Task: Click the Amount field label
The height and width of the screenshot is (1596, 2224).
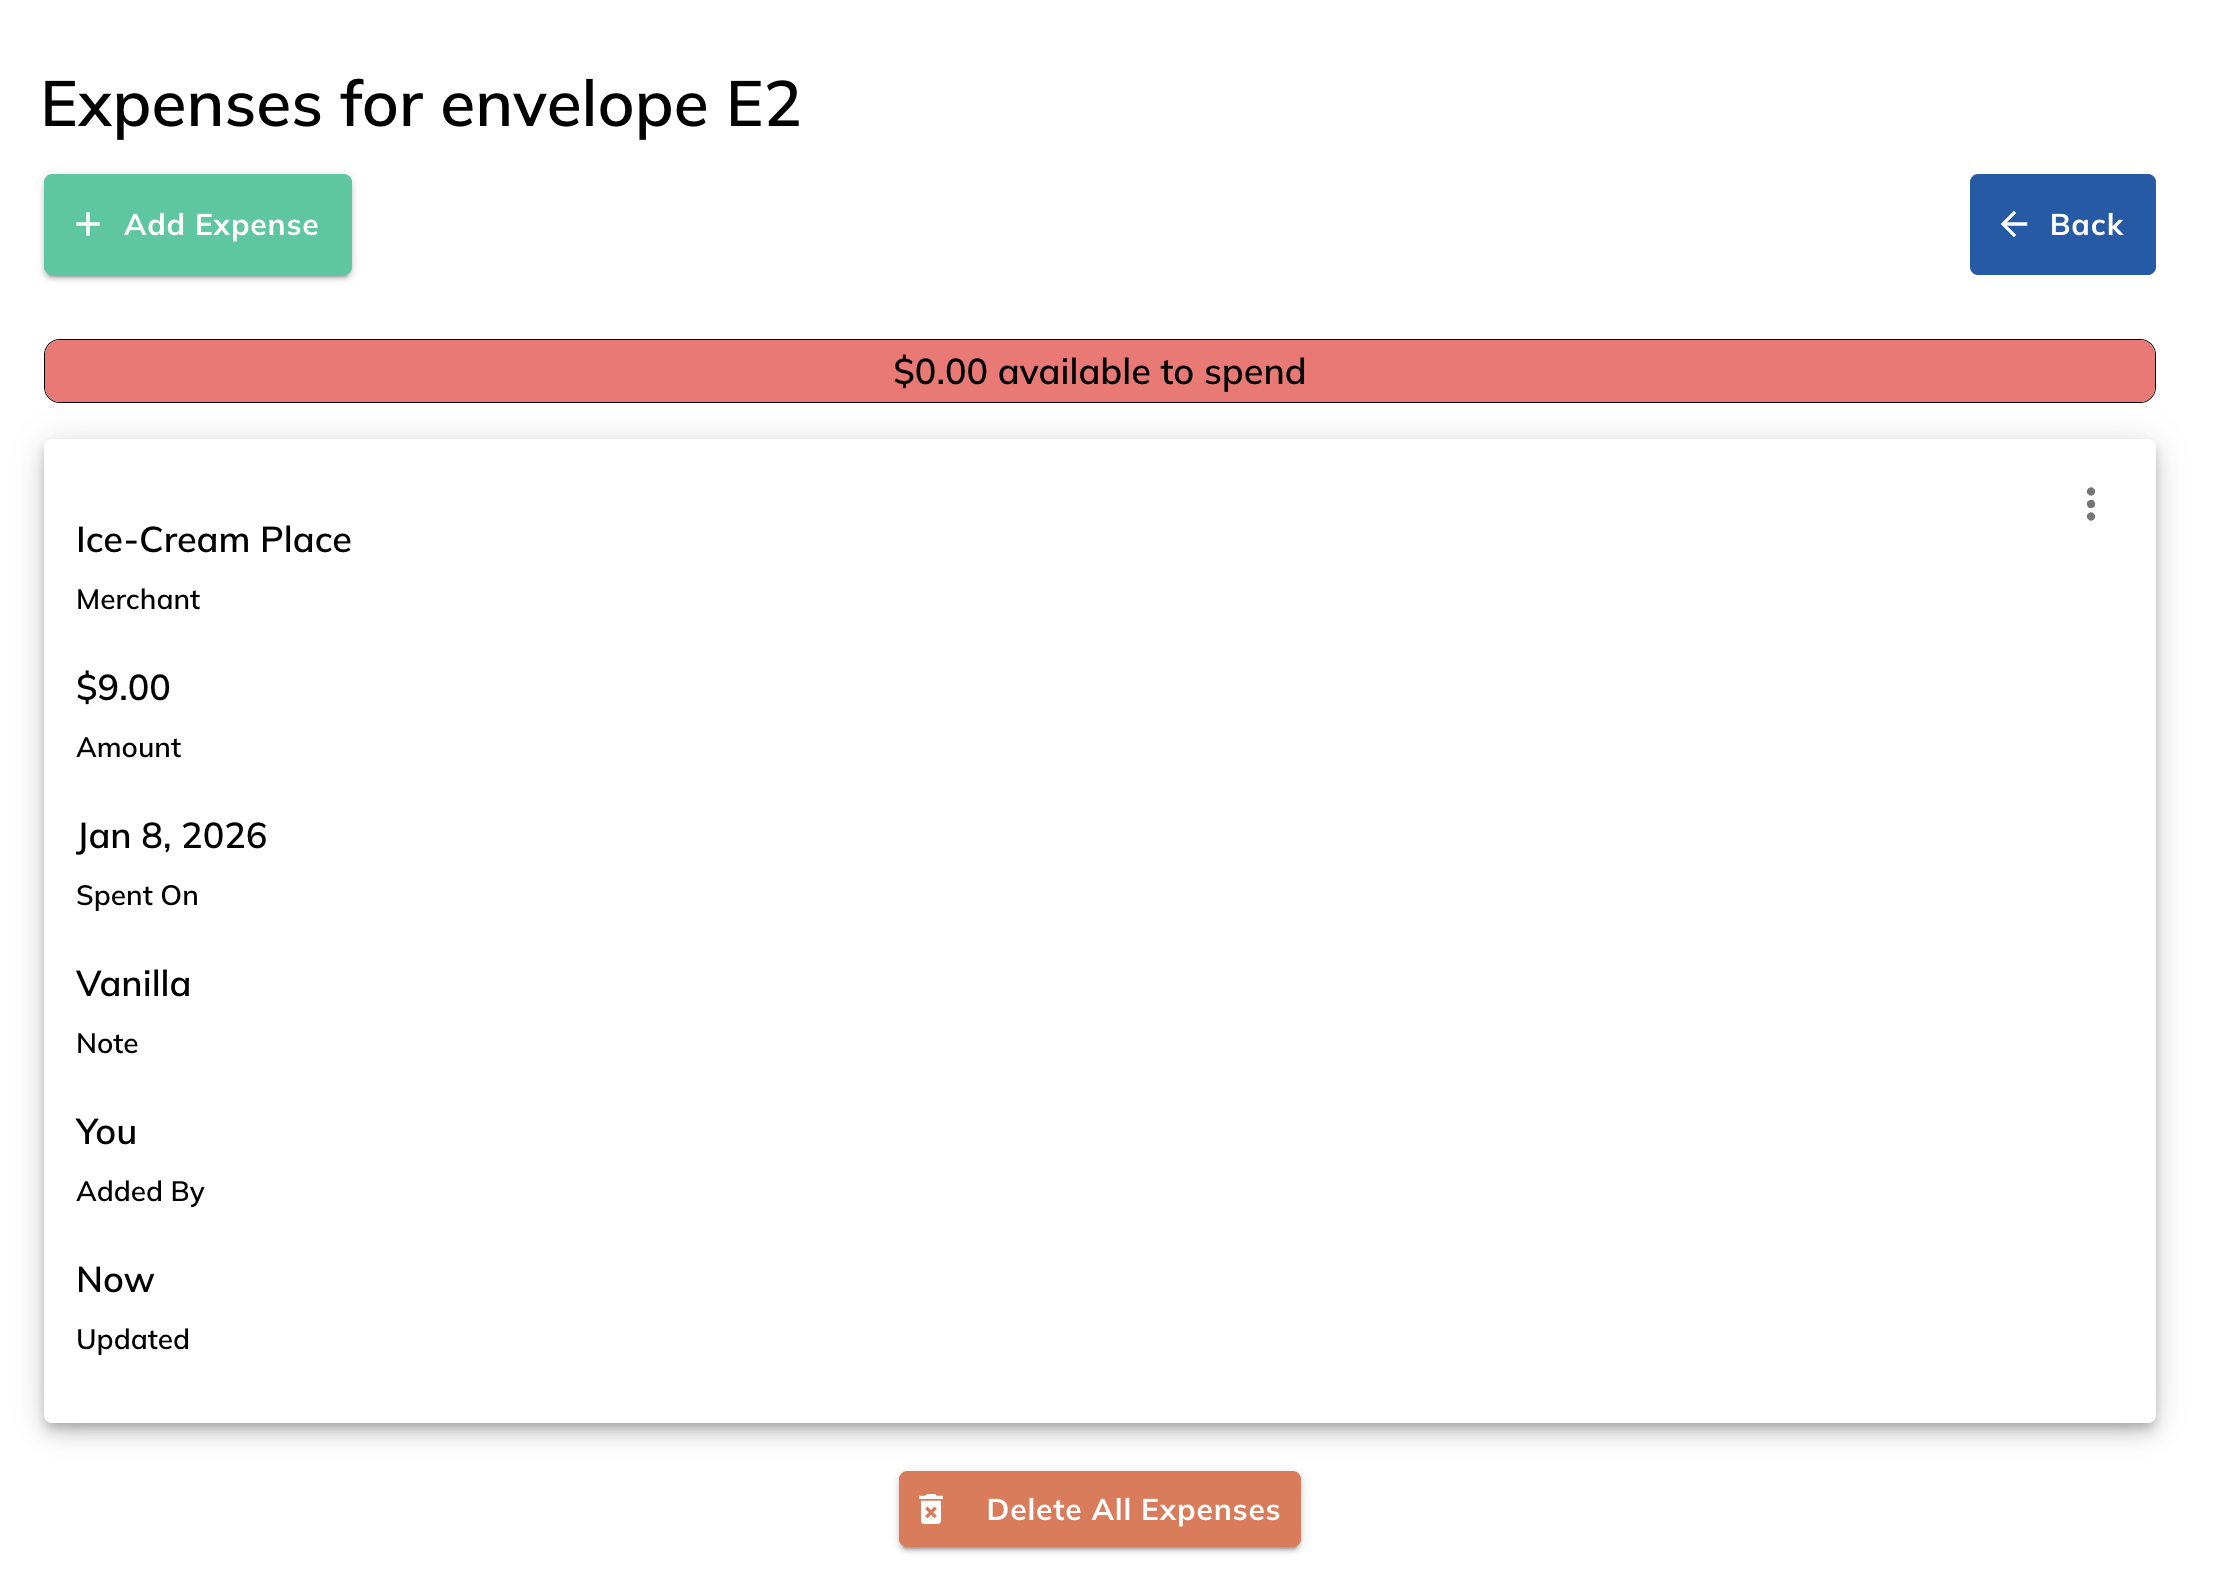Action: pyautogui.click(x=128, y=747)
